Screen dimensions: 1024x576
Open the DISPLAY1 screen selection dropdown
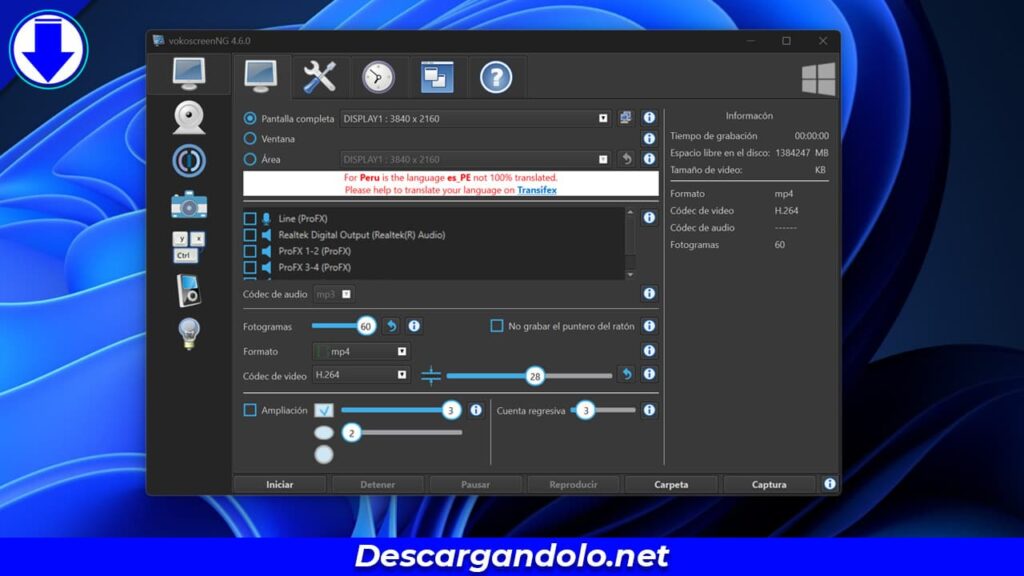coord(604,117)
